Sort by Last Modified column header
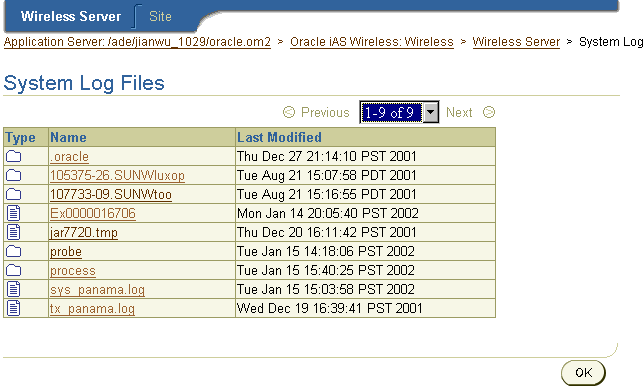Image resolution: width=643 pixels, height=388 pixels. (x=279, y=137)
